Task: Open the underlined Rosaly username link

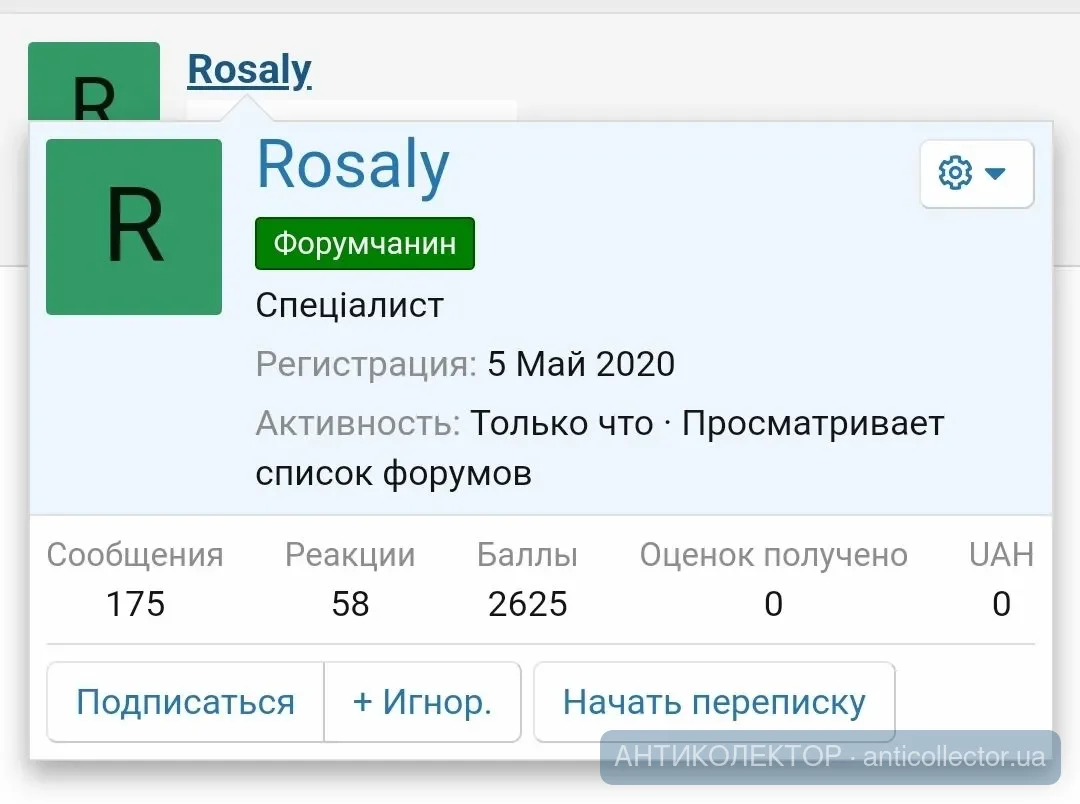Action: pos(249,70)
